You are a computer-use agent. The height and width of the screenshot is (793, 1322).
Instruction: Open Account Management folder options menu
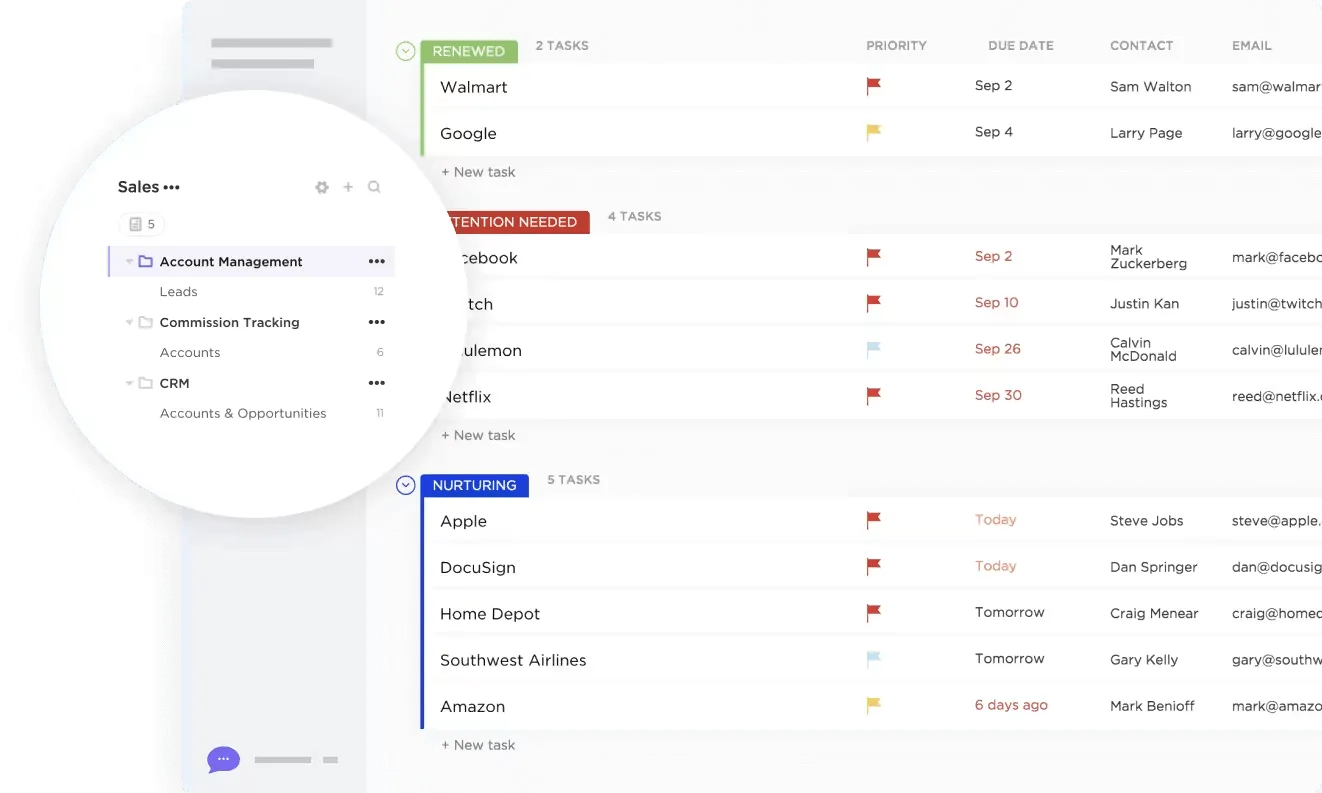tap(376, 262)
